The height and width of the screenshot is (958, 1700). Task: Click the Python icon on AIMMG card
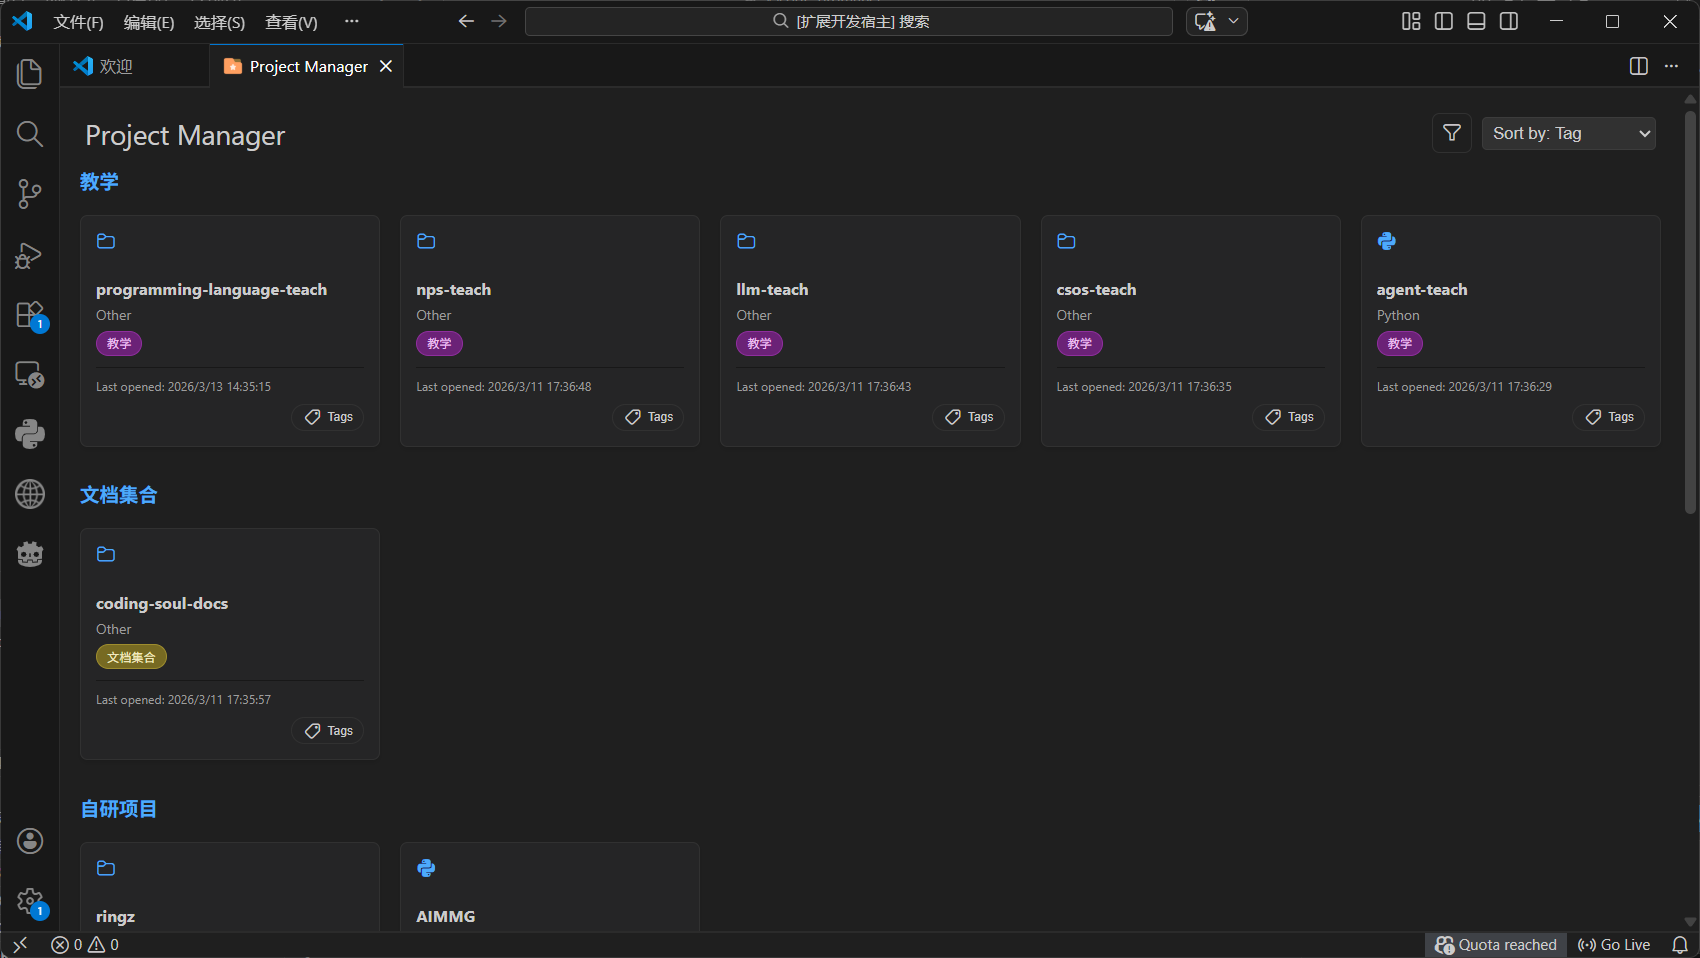click(x=426, y=868)
